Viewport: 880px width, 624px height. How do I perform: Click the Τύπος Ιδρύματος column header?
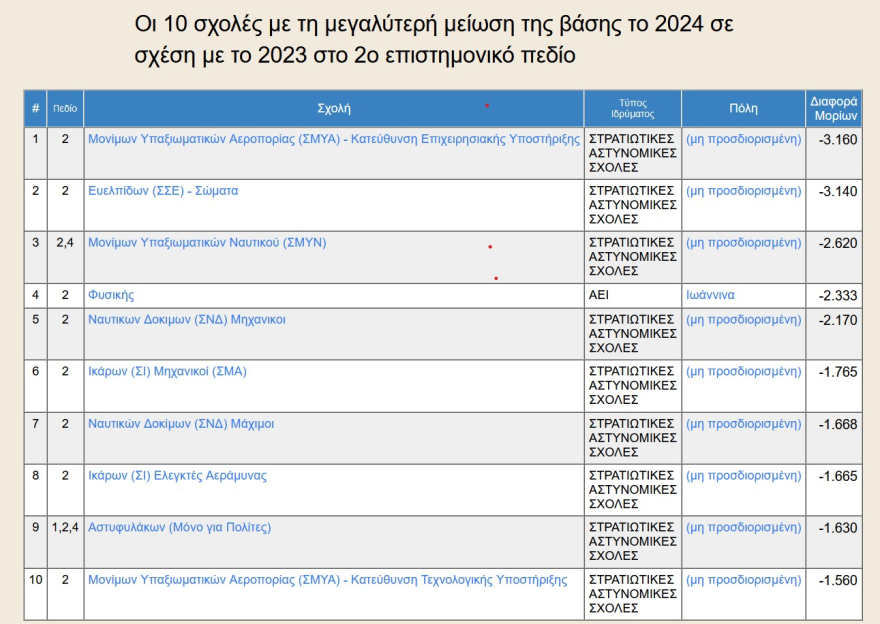point(632,108)
